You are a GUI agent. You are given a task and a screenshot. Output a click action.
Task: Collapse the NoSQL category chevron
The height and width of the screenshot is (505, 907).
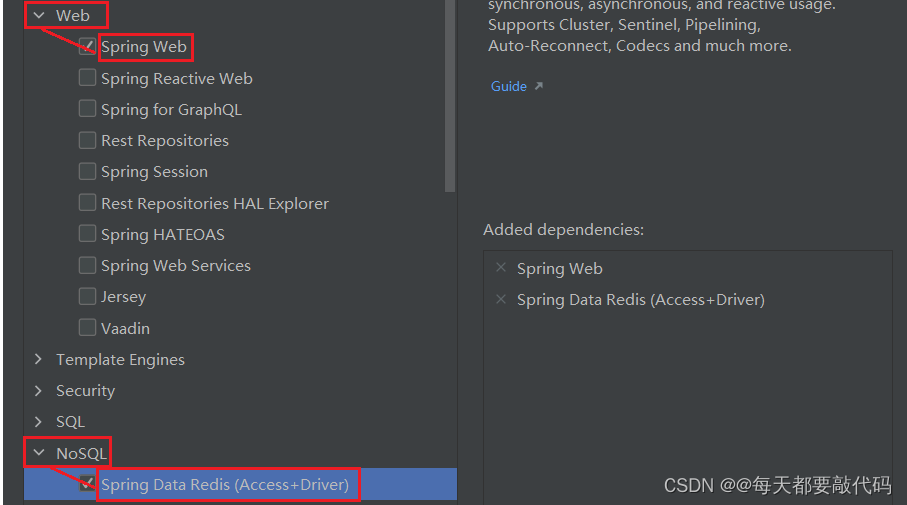pos(39,452)
